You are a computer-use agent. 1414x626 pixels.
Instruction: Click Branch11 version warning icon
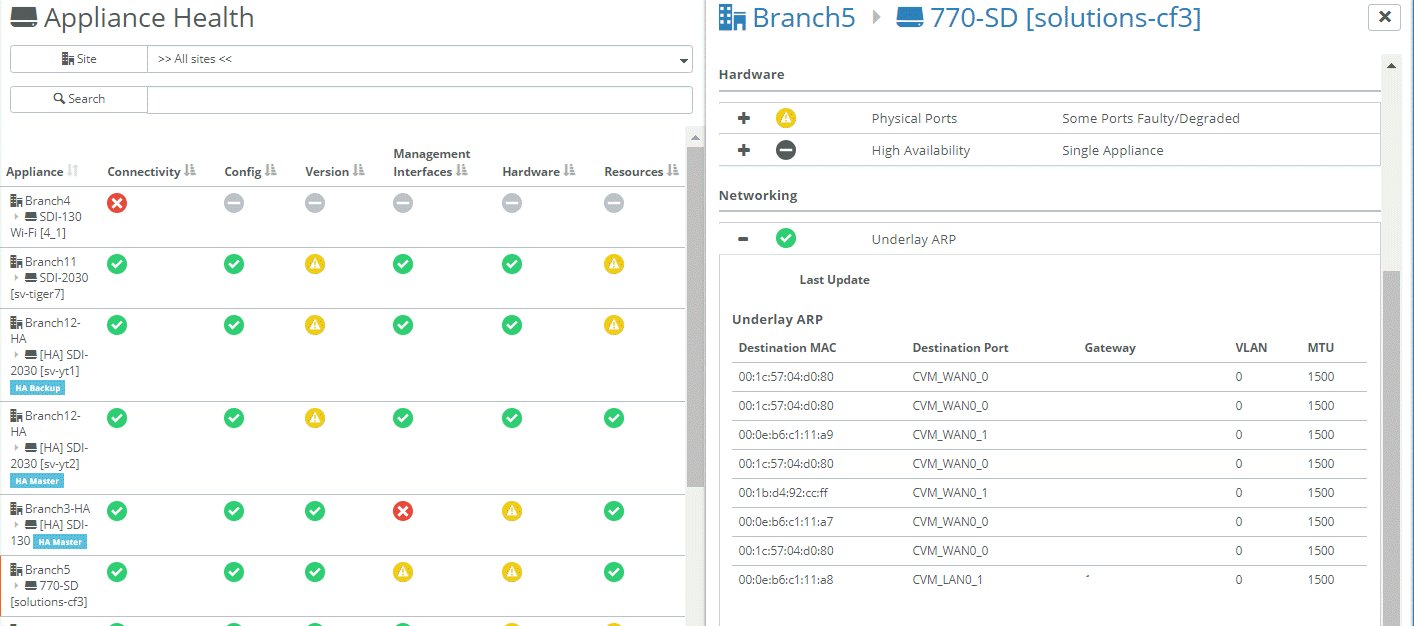[315, 264]
